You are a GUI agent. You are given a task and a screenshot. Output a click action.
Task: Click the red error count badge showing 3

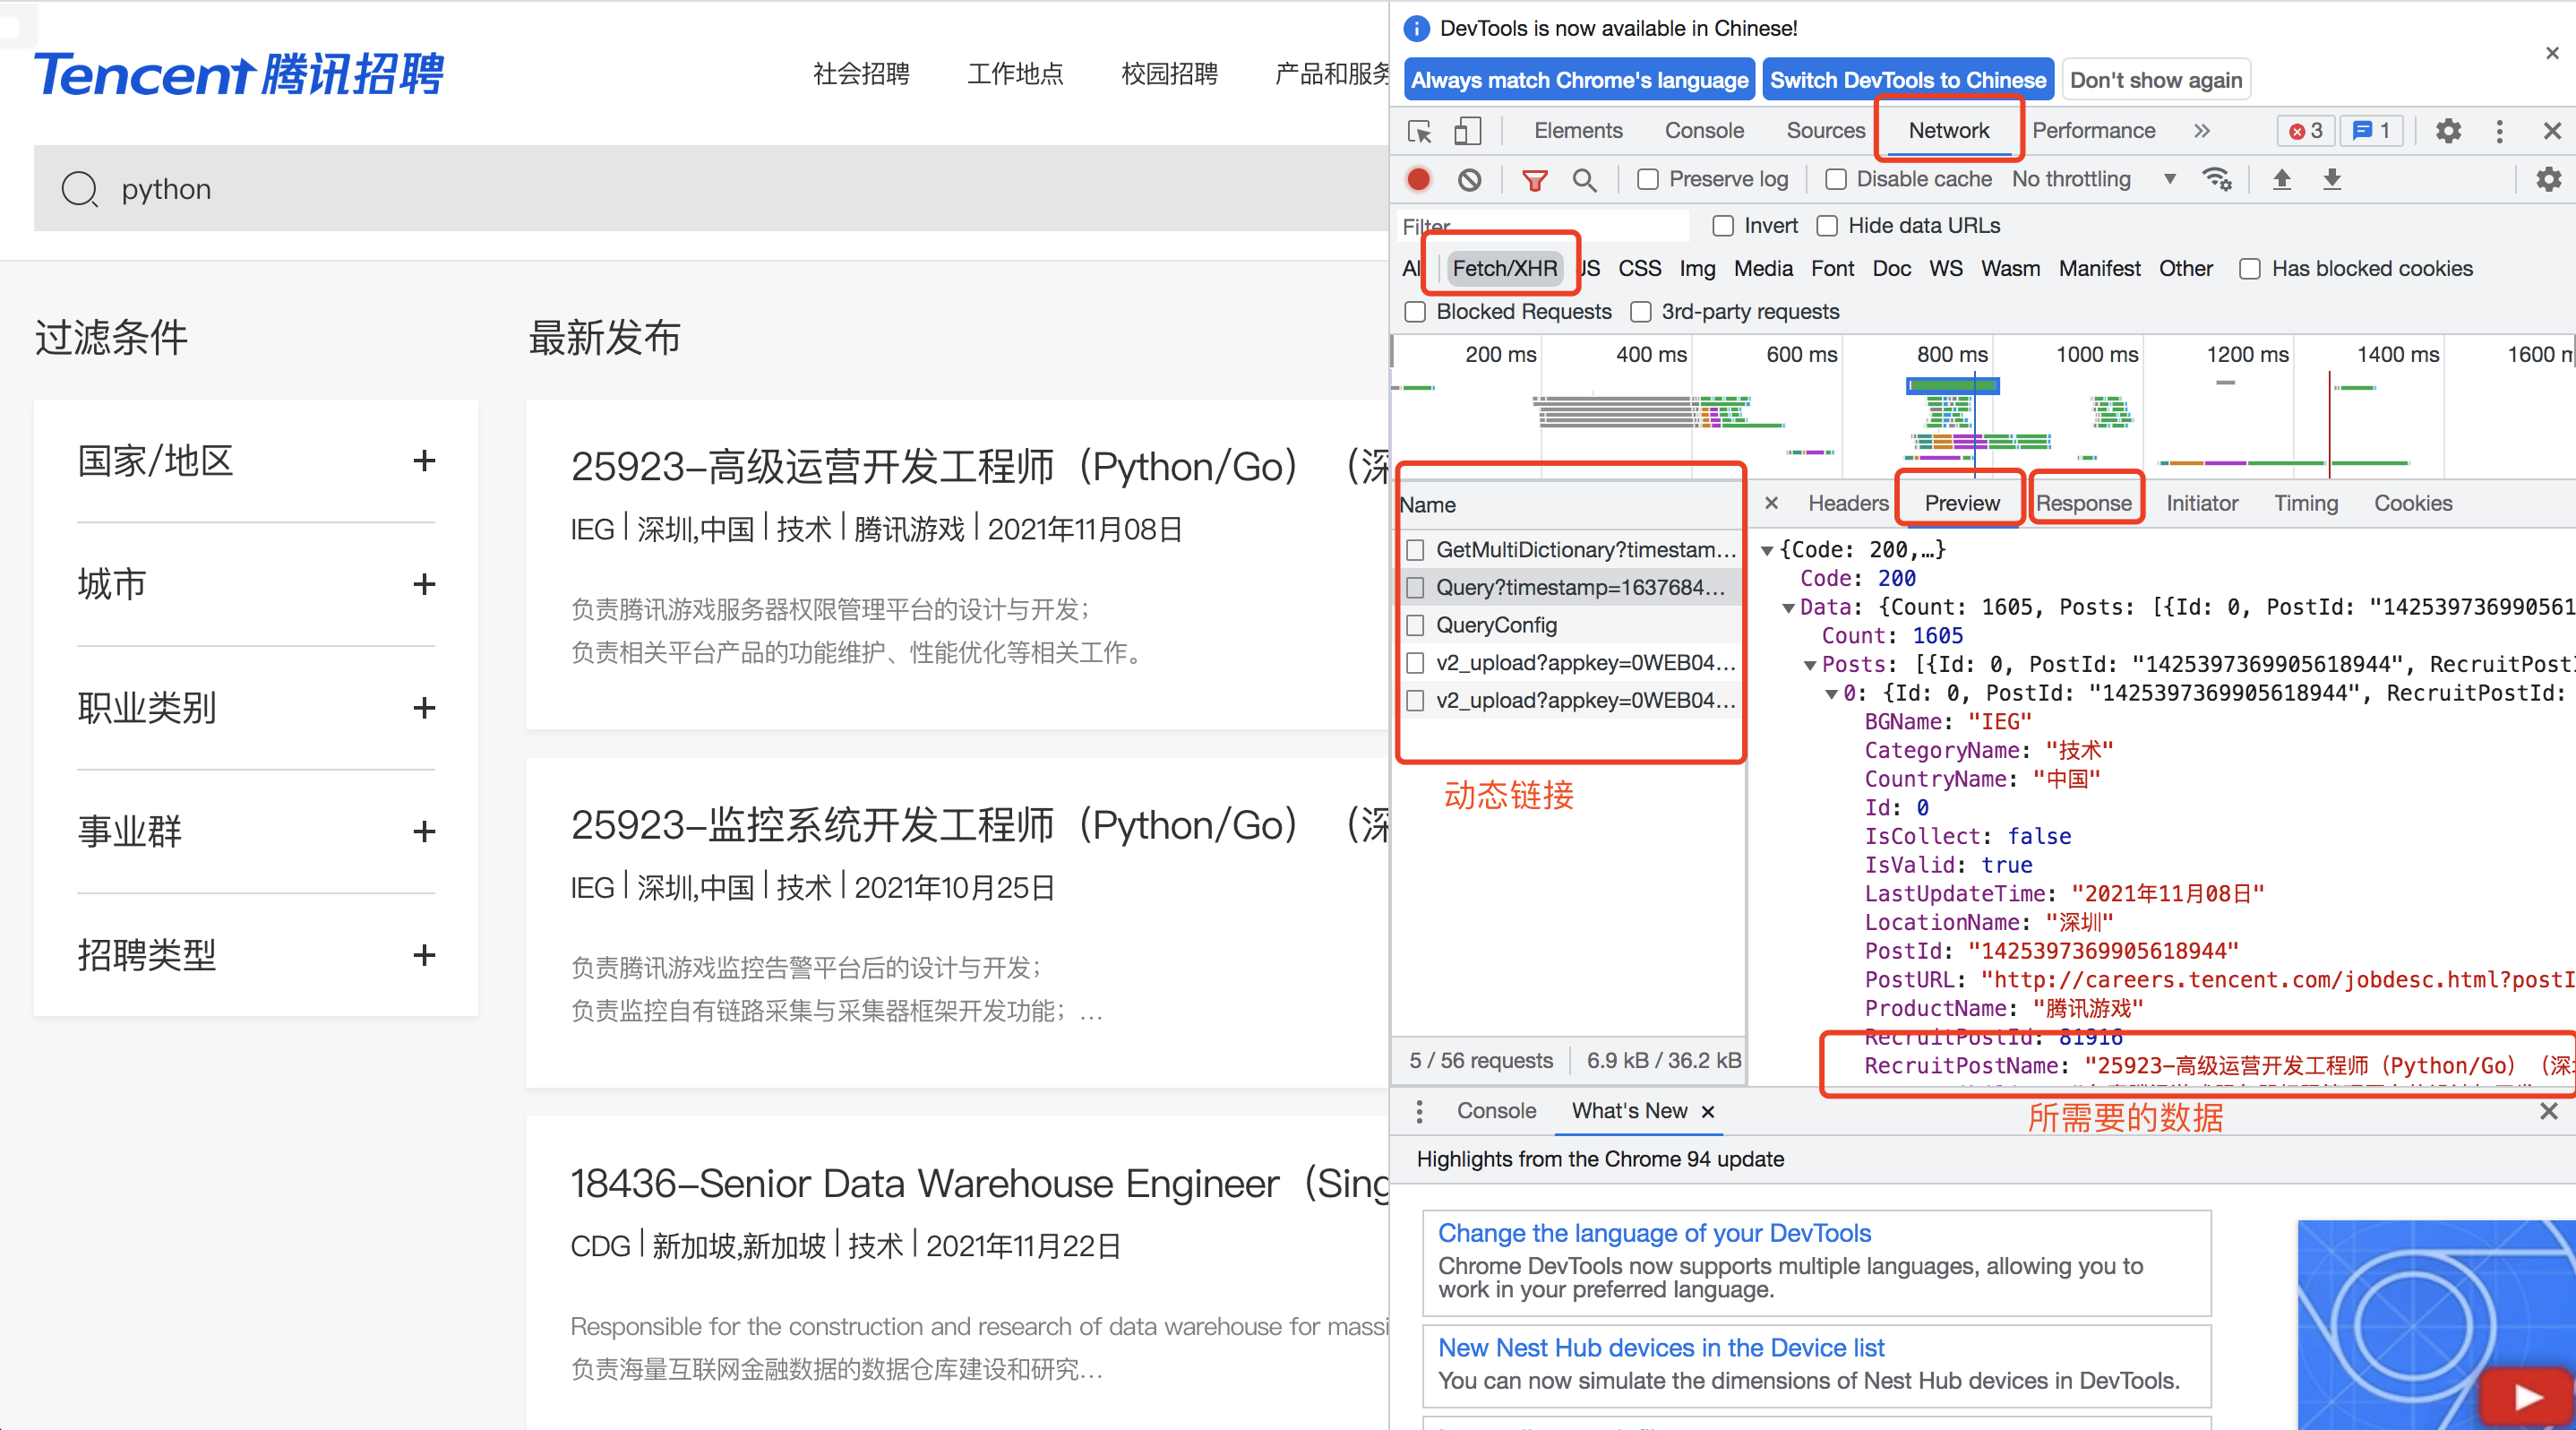pos(2306,131)
